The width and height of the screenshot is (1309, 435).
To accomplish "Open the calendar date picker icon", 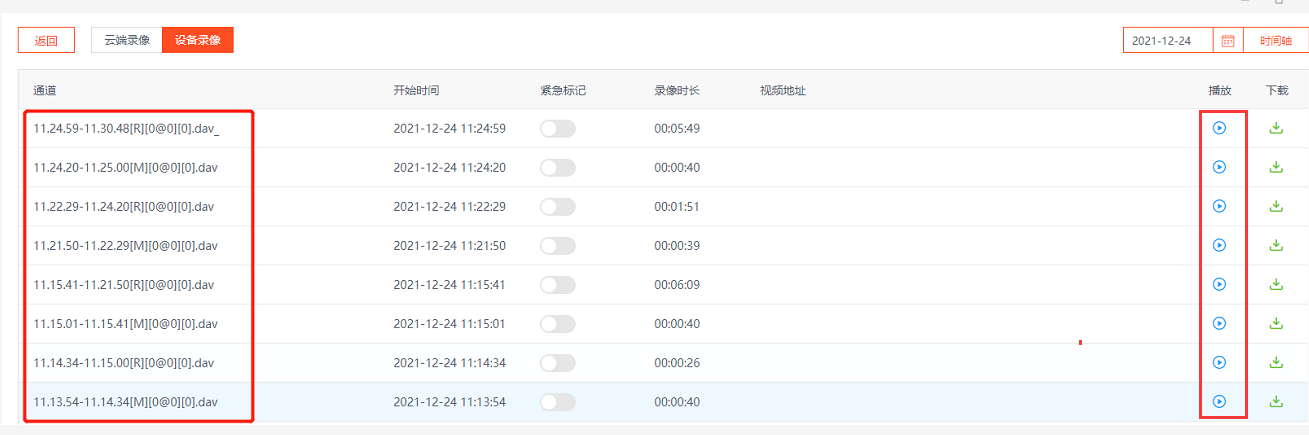I will point(1228,41).
